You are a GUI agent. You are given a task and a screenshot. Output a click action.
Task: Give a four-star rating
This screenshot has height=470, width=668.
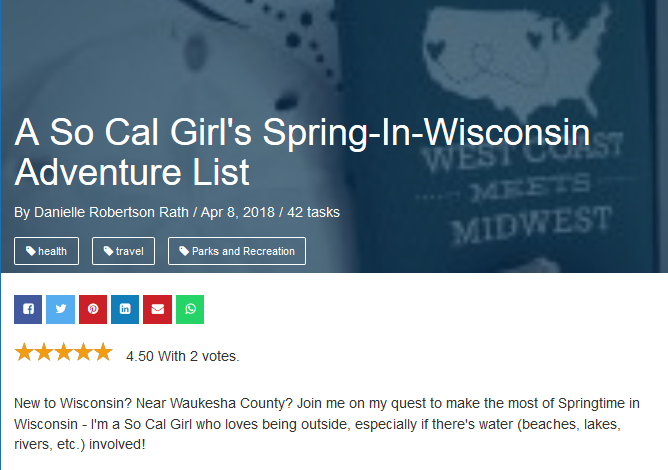click(x=83, y=352)
